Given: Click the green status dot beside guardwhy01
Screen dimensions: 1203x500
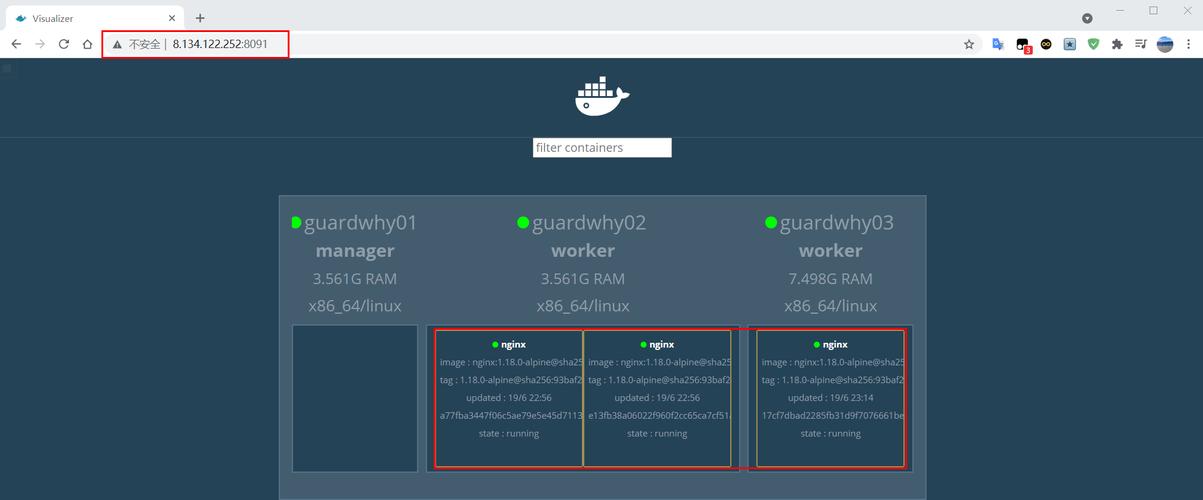Looking at the screenshot, I should [296, 223].
